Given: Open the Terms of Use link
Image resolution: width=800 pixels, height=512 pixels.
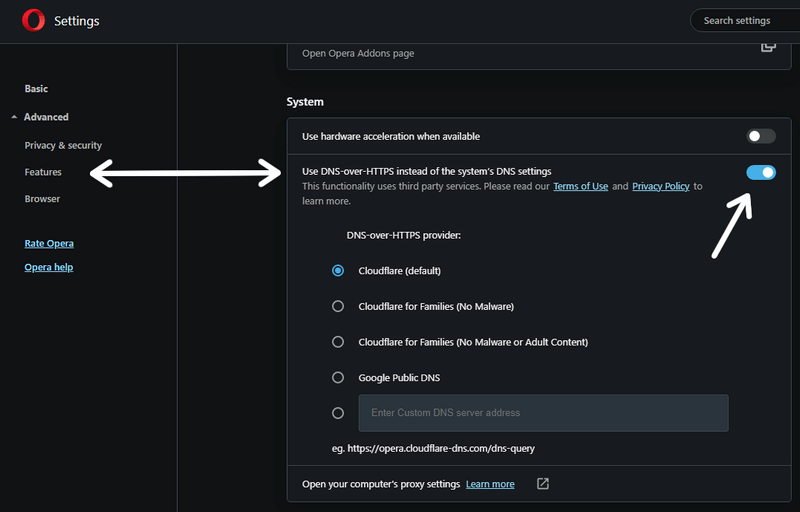Looking at the screenshot, I should tap(580, 186).
